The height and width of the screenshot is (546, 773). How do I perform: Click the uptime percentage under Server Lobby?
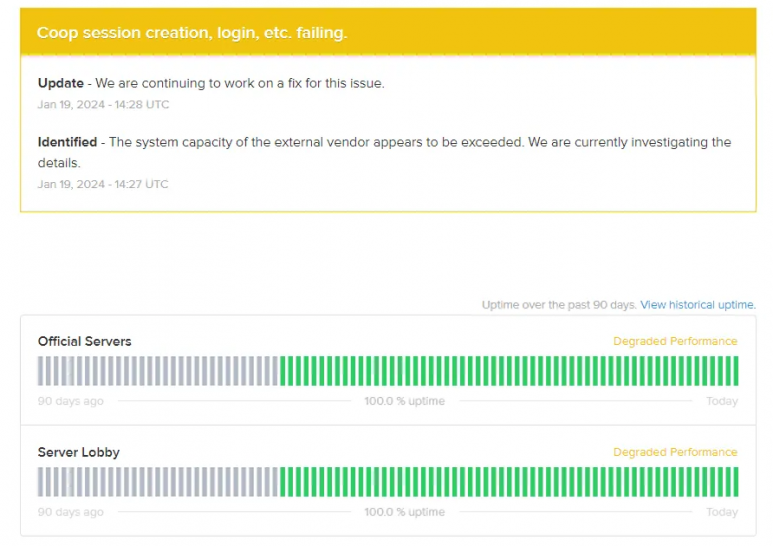coord(404,512)
